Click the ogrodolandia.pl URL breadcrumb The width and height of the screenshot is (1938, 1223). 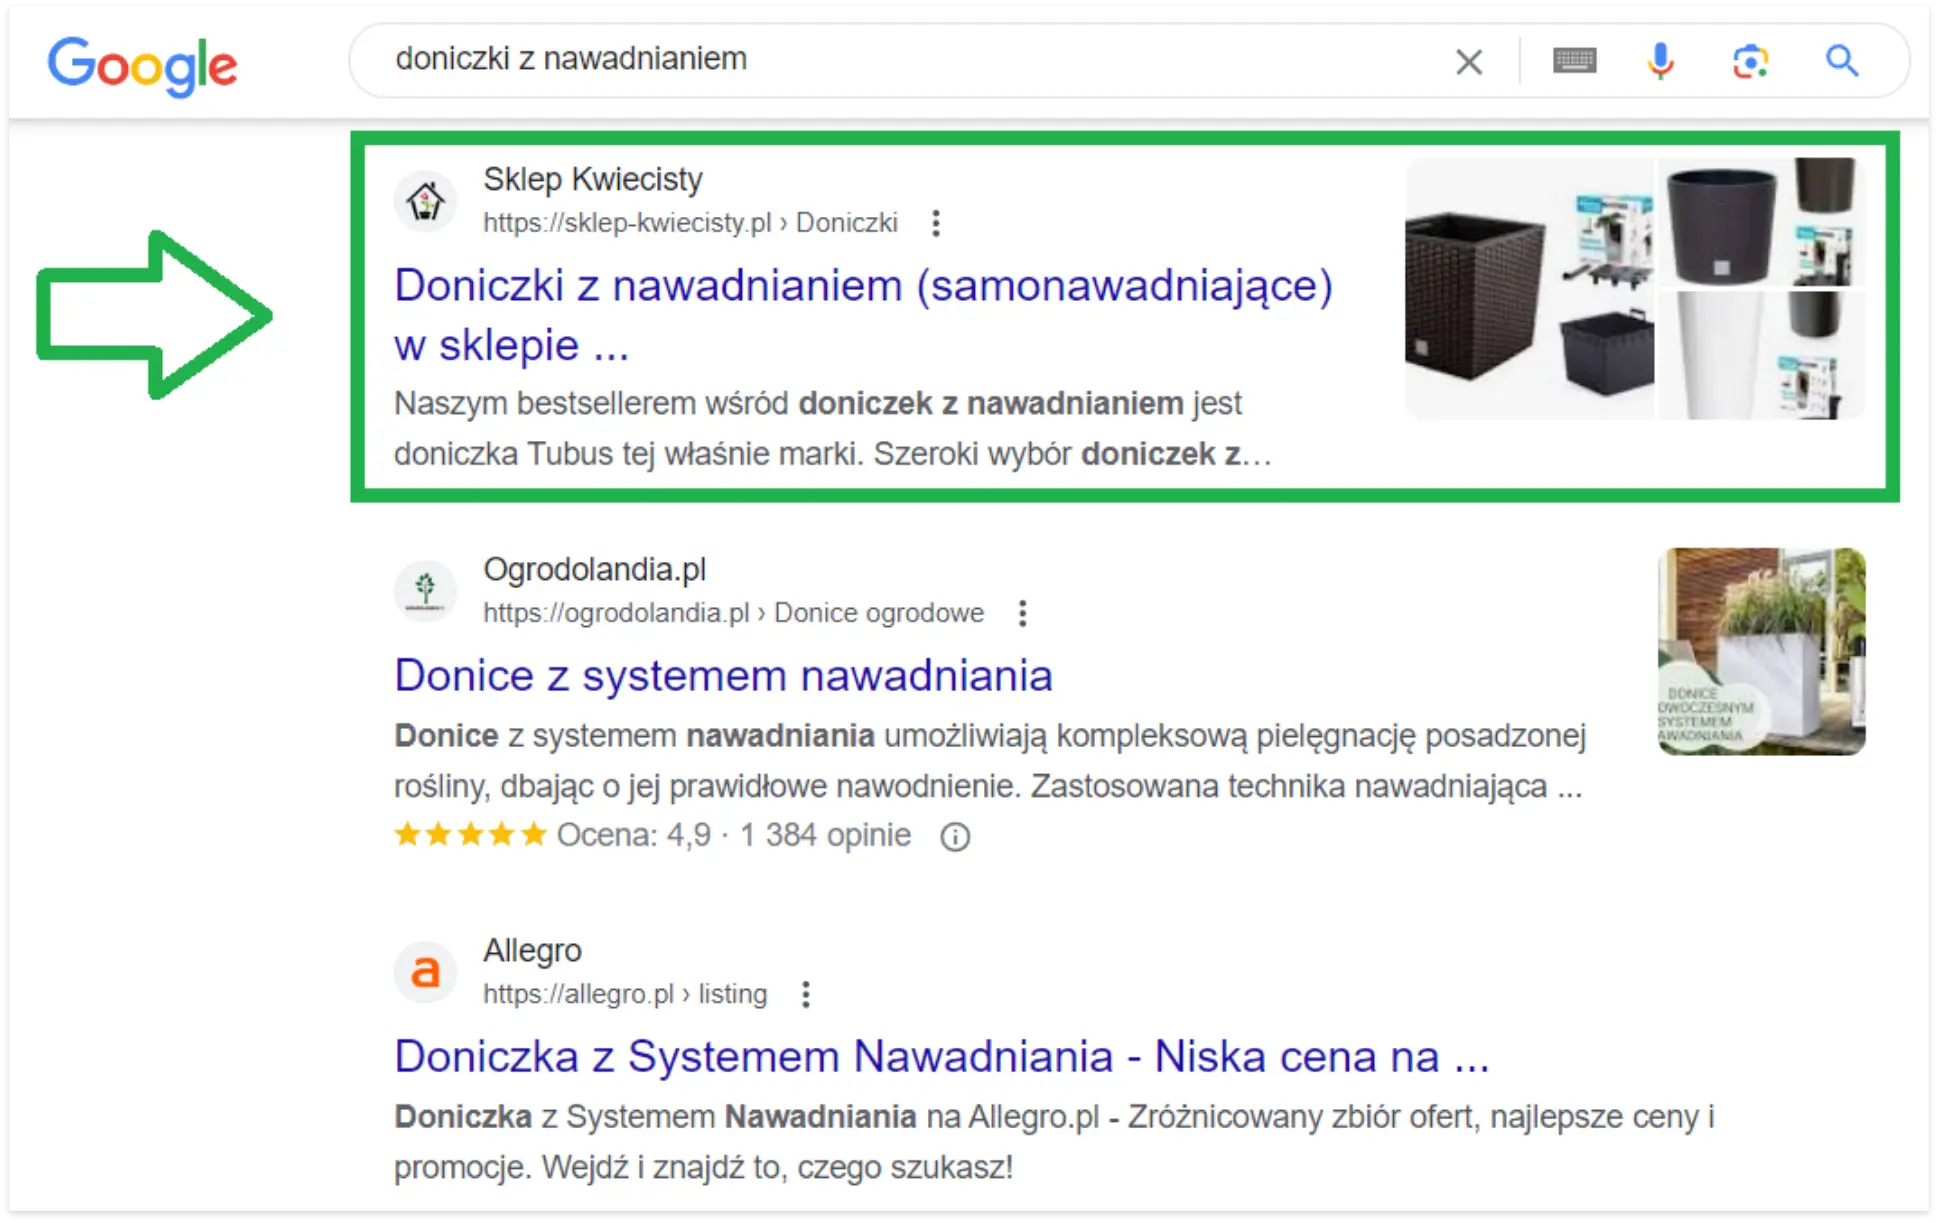[x=733, y=612]
